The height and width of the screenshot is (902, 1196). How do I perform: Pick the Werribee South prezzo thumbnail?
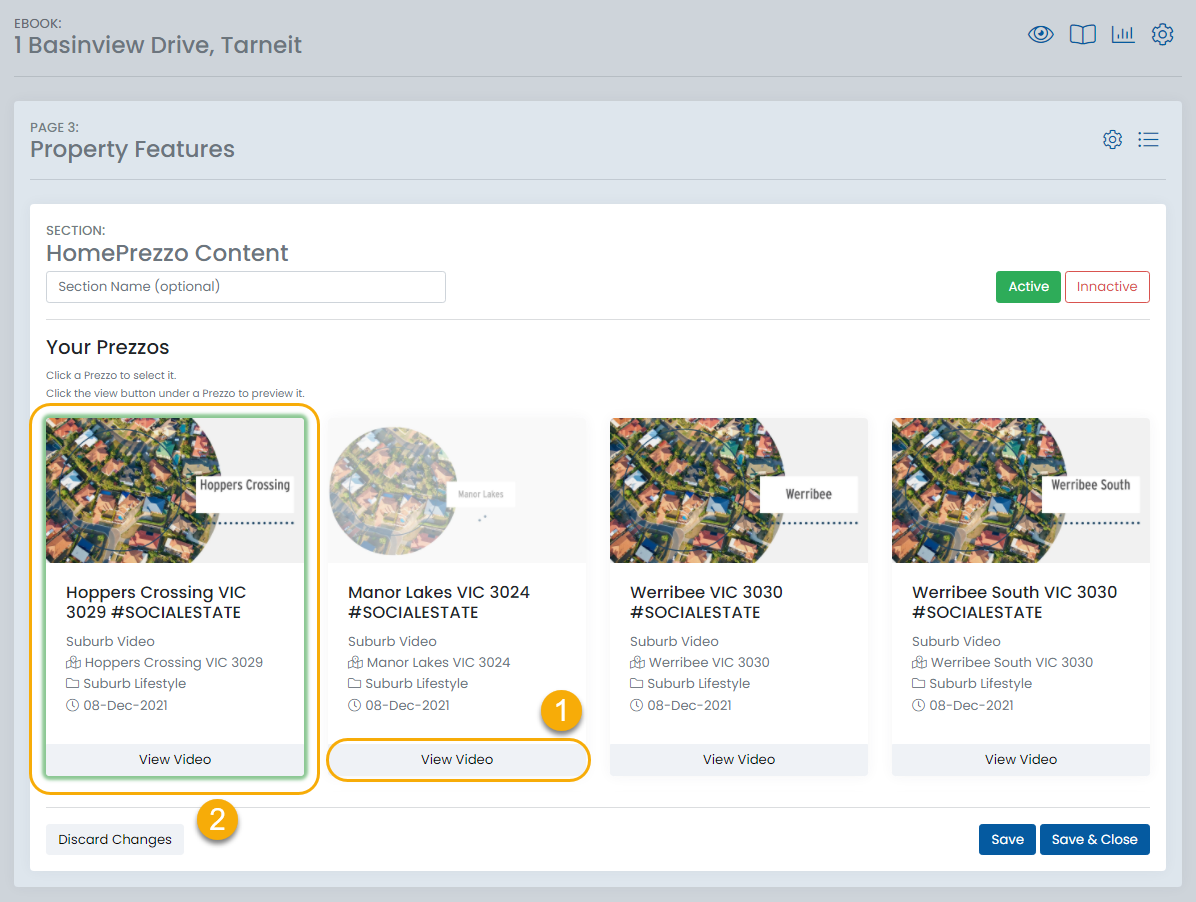(1021, 491)
